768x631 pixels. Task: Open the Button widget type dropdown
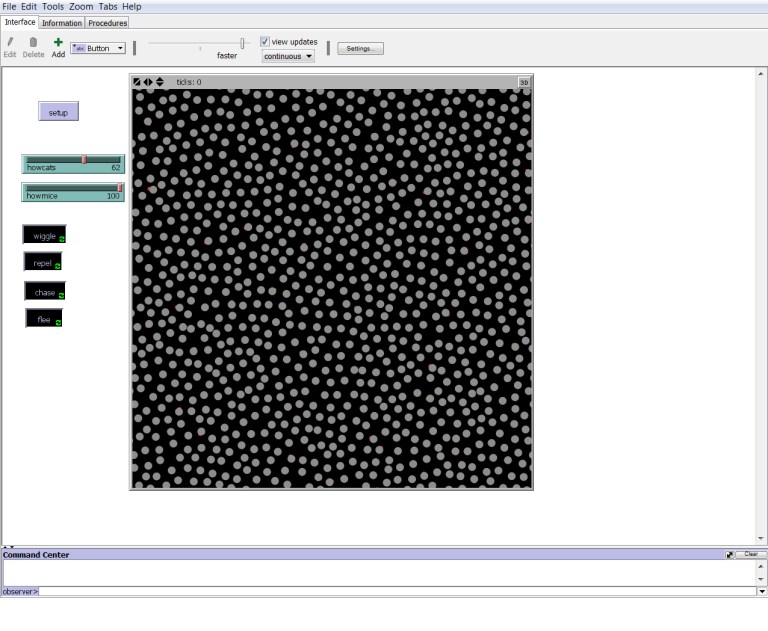(98, 48)
